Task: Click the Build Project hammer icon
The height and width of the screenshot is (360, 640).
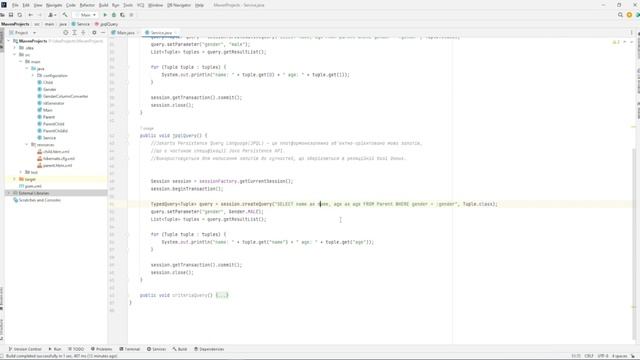Action: (65, 15)
